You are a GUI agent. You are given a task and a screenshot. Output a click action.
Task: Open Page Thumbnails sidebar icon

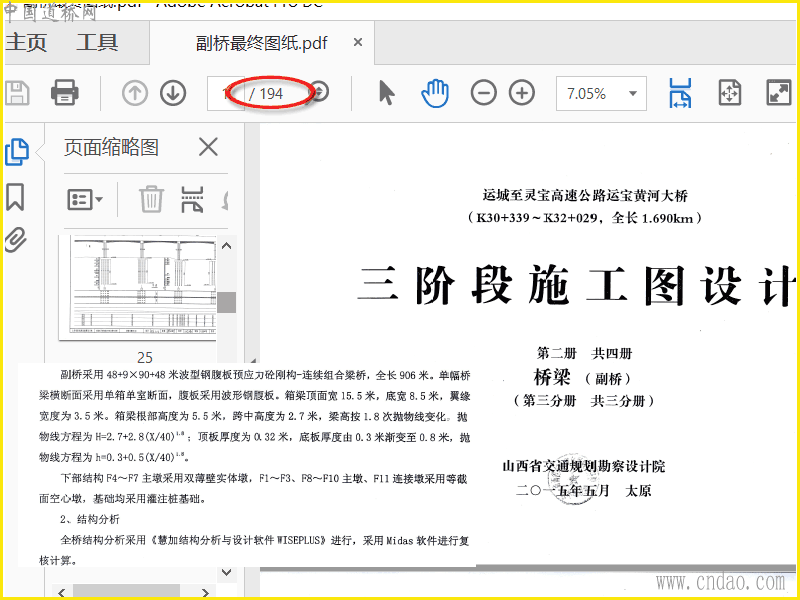pyautogui.click(x=17, y=152)
